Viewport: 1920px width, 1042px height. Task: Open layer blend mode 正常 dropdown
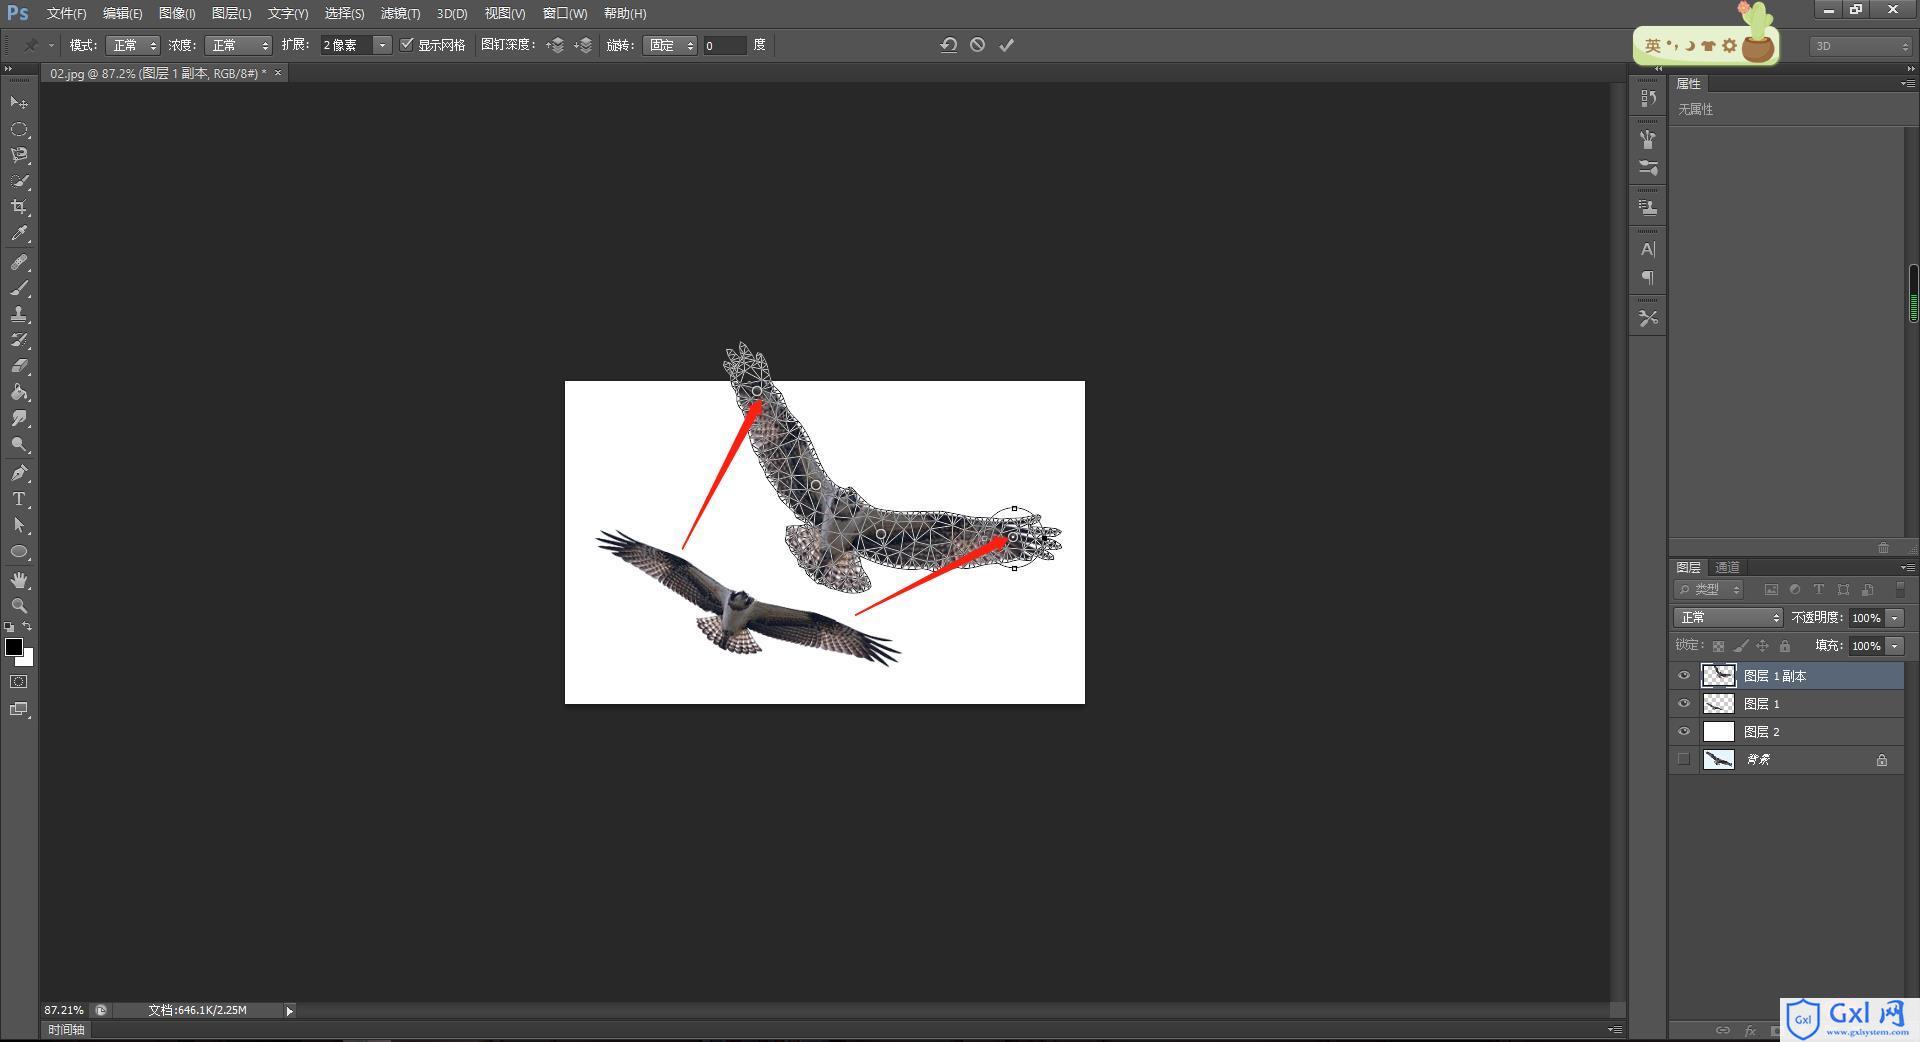1728,618
